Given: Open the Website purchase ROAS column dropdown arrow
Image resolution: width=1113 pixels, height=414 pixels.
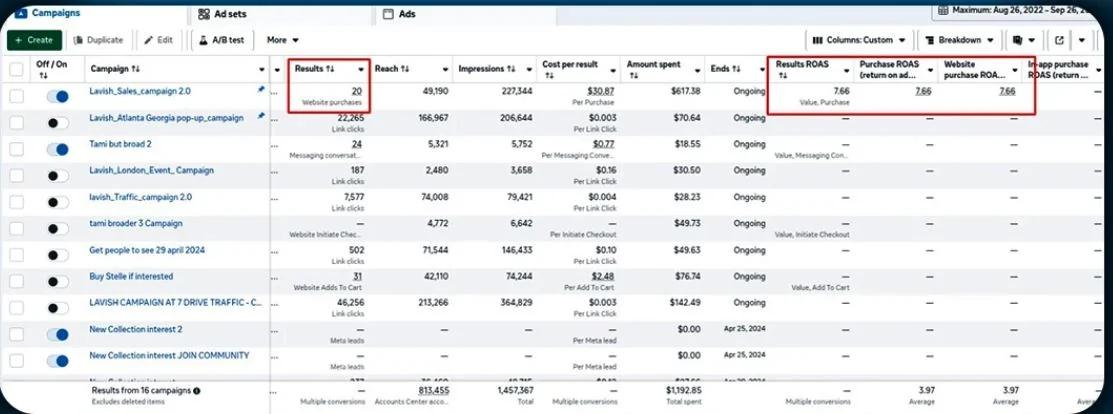Looking at the screenshot, I should coord(1015,70).
